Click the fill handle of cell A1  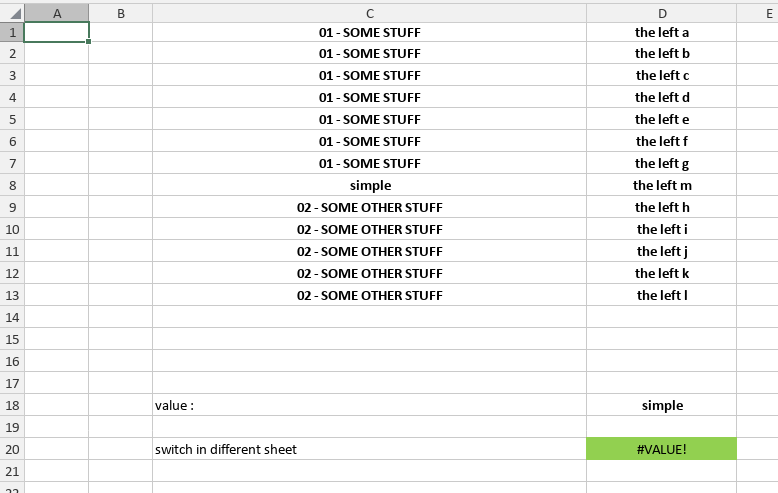(88, 42)
